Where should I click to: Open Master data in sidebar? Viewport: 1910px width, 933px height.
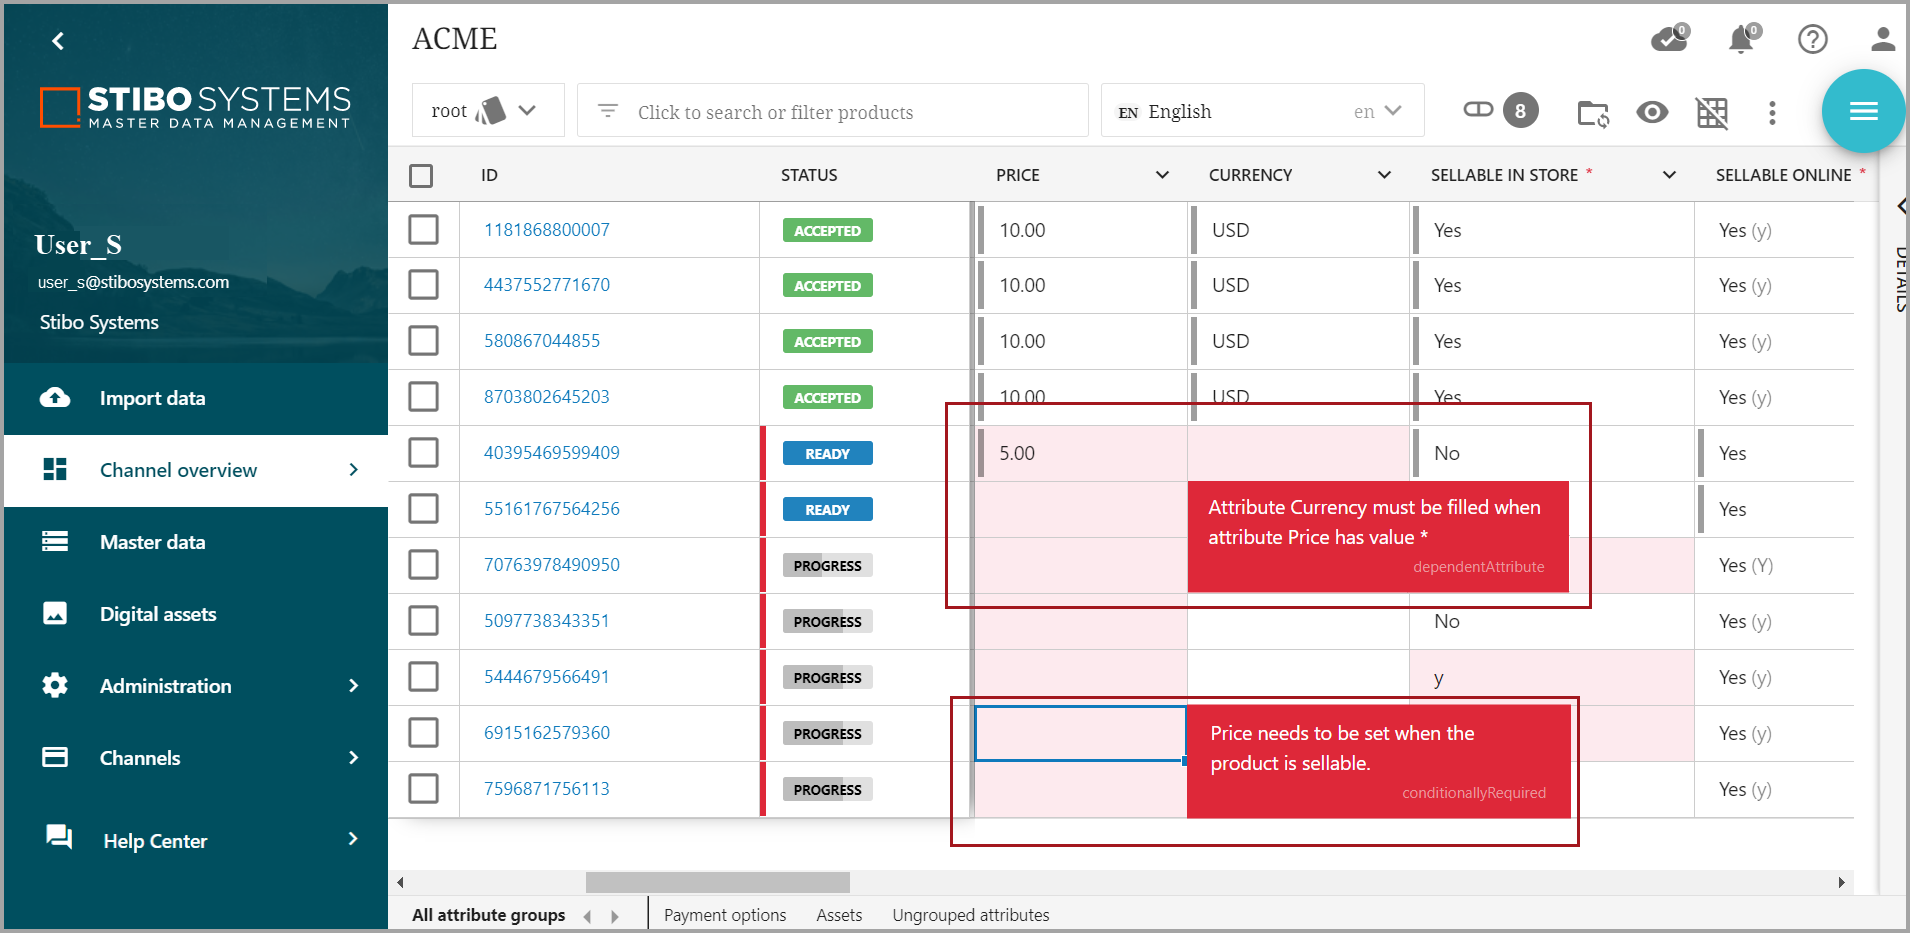coord(152,542)
